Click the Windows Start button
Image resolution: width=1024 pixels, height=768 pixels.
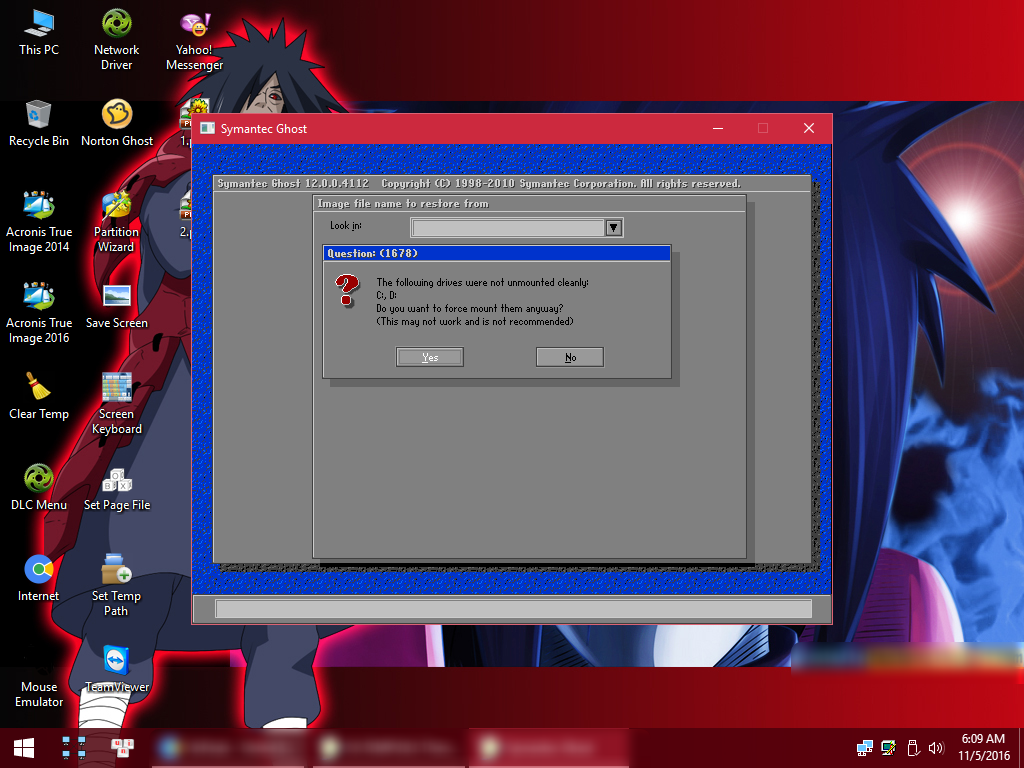point(24,748)
